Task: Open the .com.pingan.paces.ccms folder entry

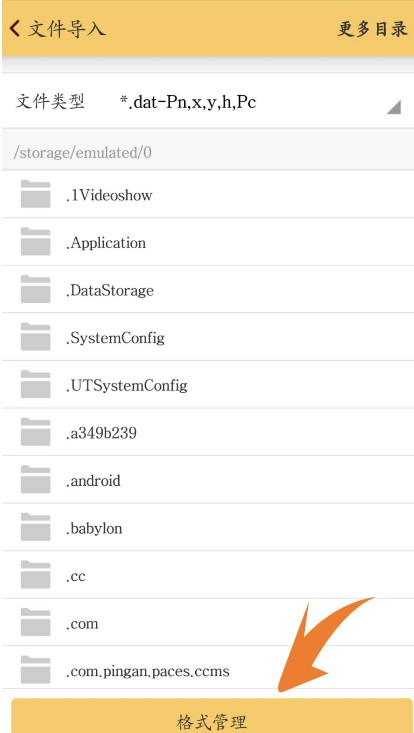Action: pos(207,669)
